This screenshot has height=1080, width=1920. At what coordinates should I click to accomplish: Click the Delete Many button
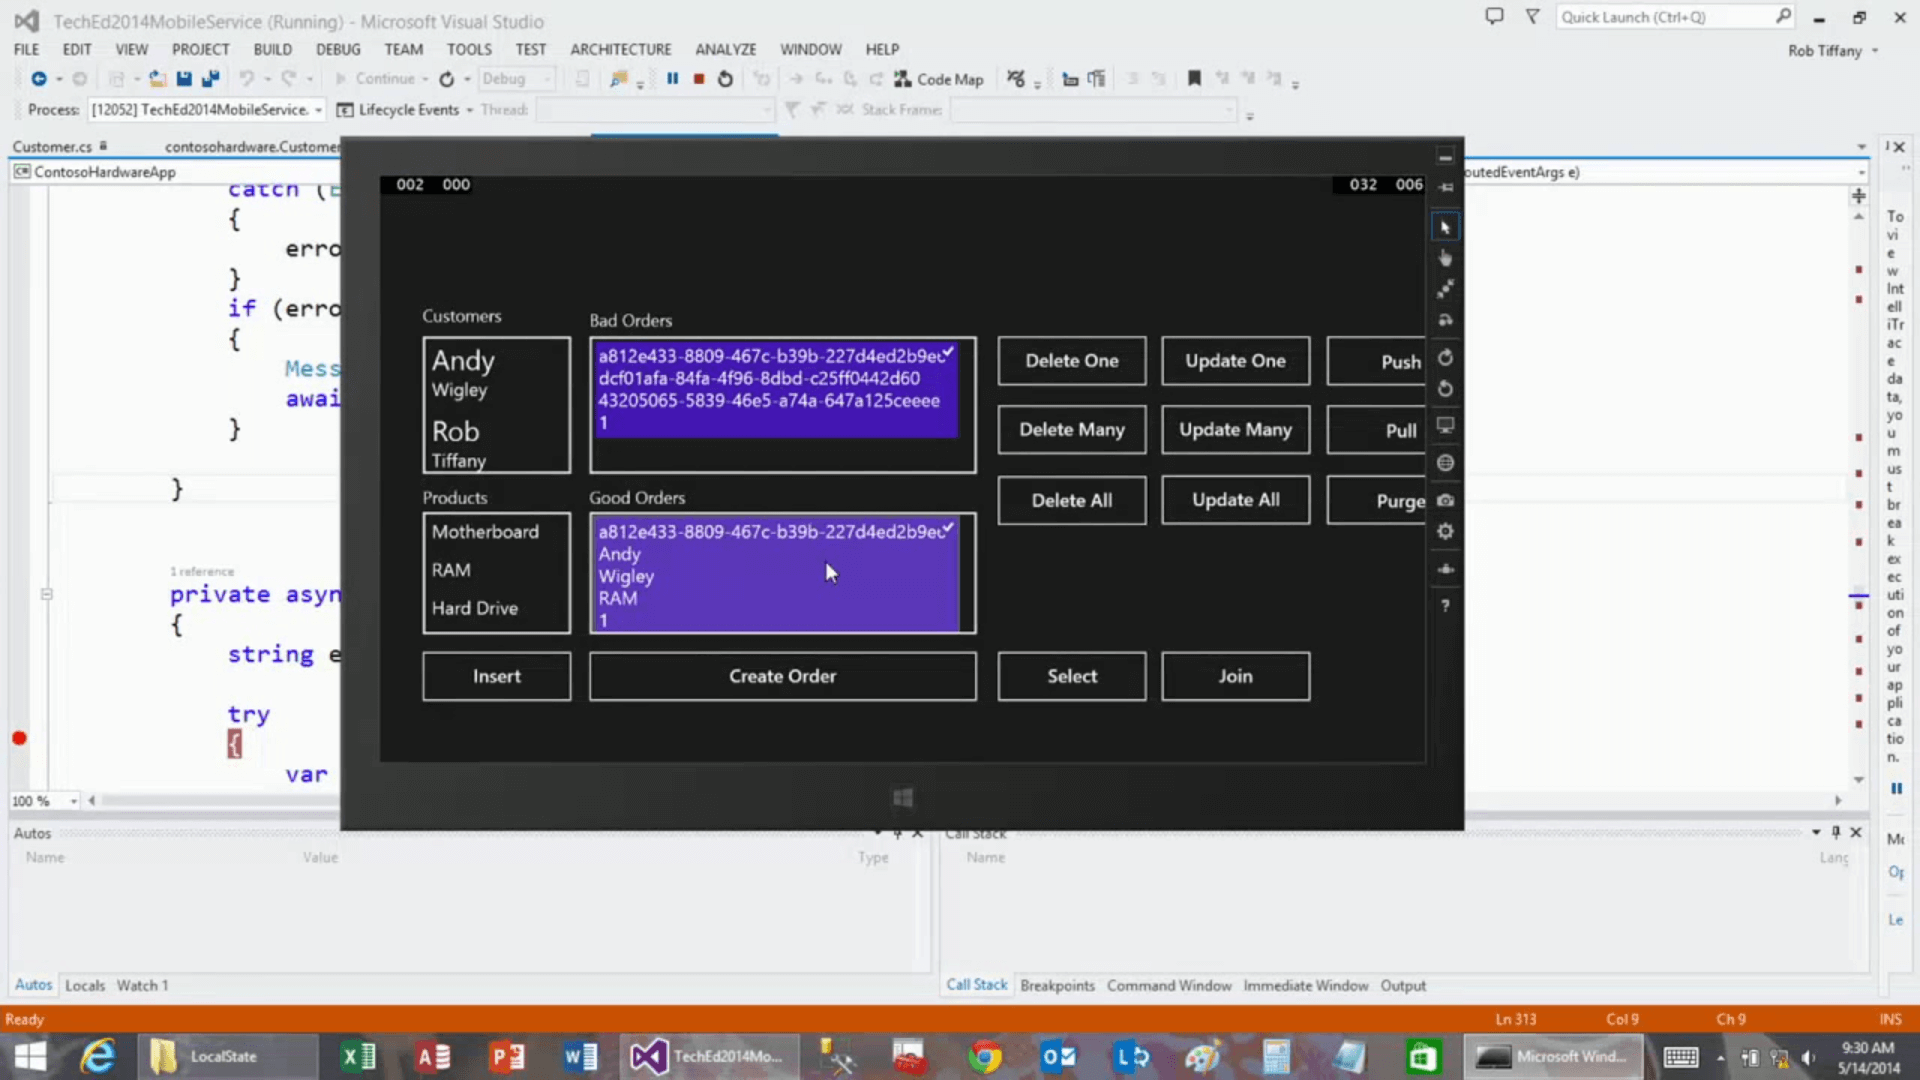point(1071,430)
